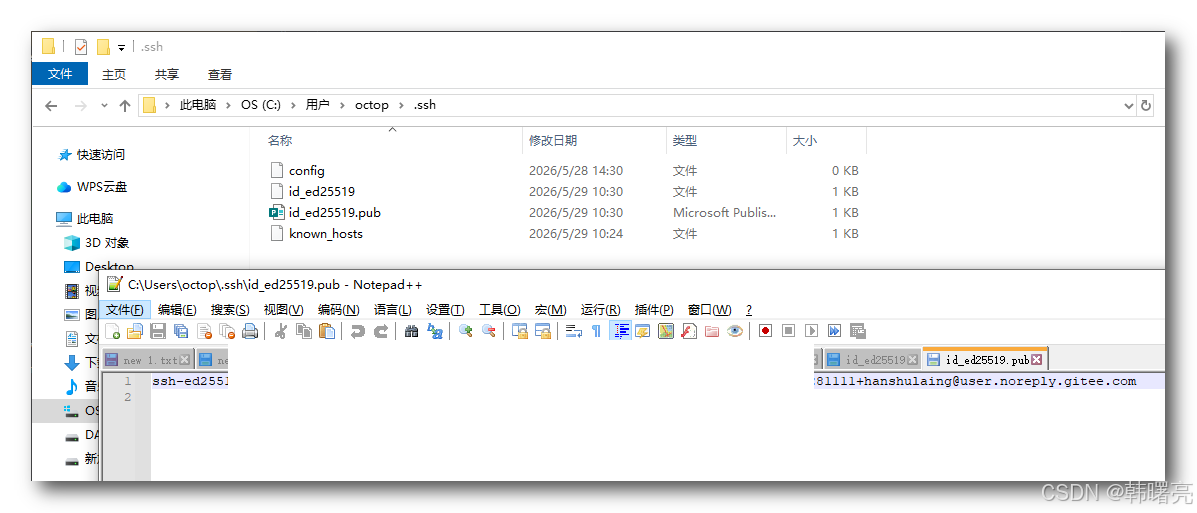
Task: Click the Save recorded macro icon
Action: point(858,331)
